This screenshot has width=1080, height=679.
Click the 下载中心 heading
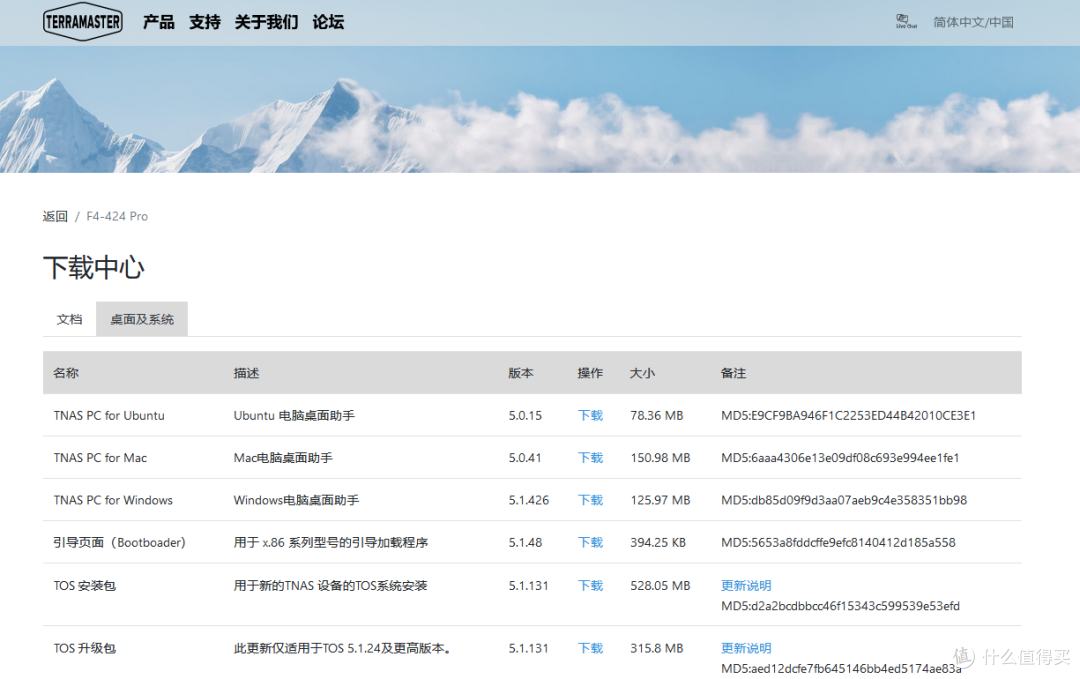click(94, 267)
